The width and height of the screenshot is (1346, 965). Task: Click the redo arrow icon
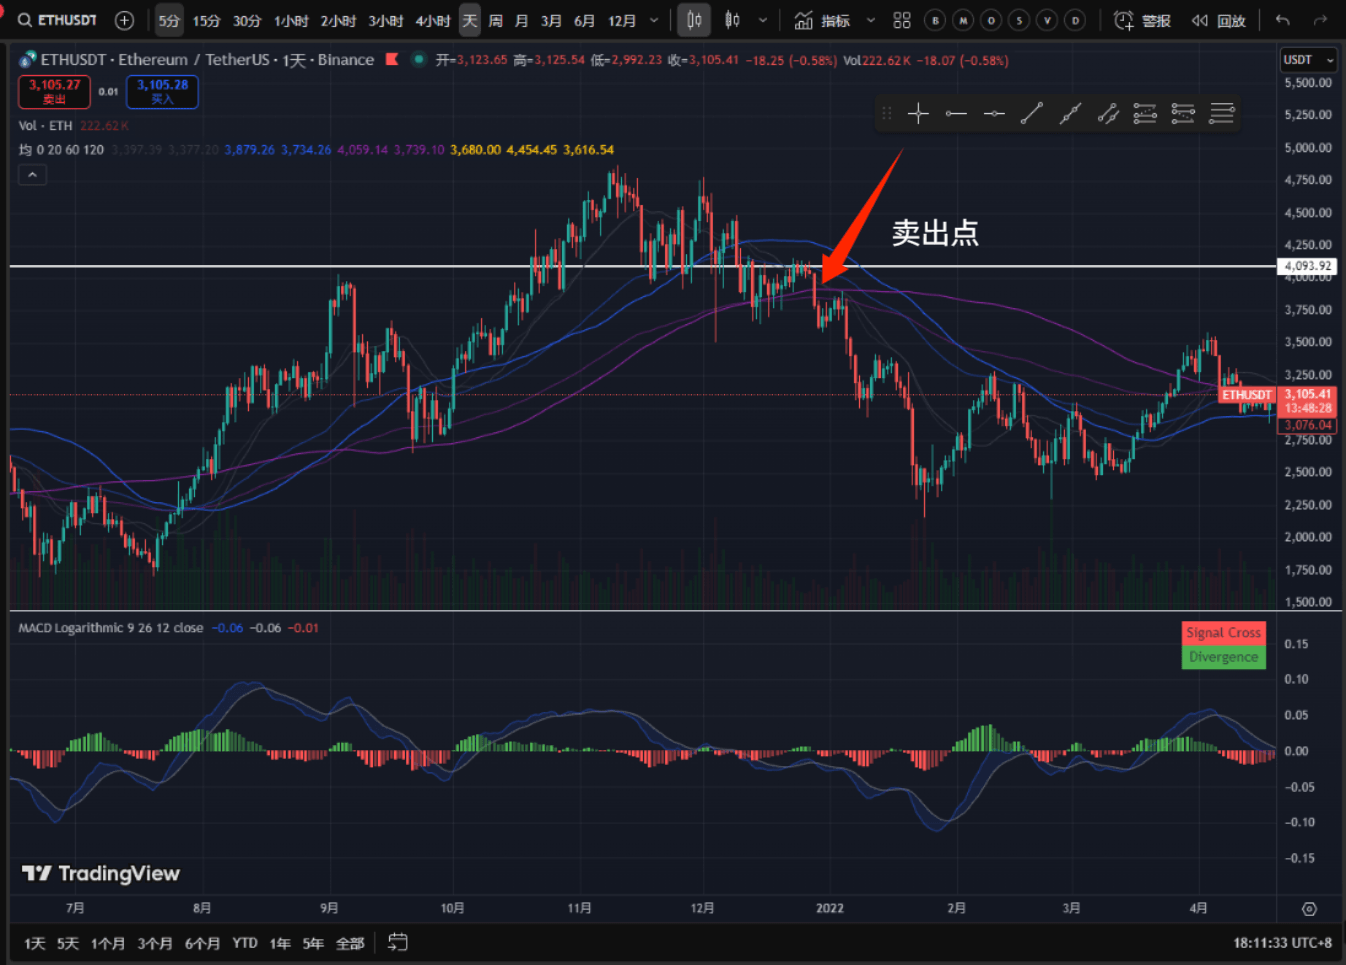pyautogui.click(x=1320, y=20)
